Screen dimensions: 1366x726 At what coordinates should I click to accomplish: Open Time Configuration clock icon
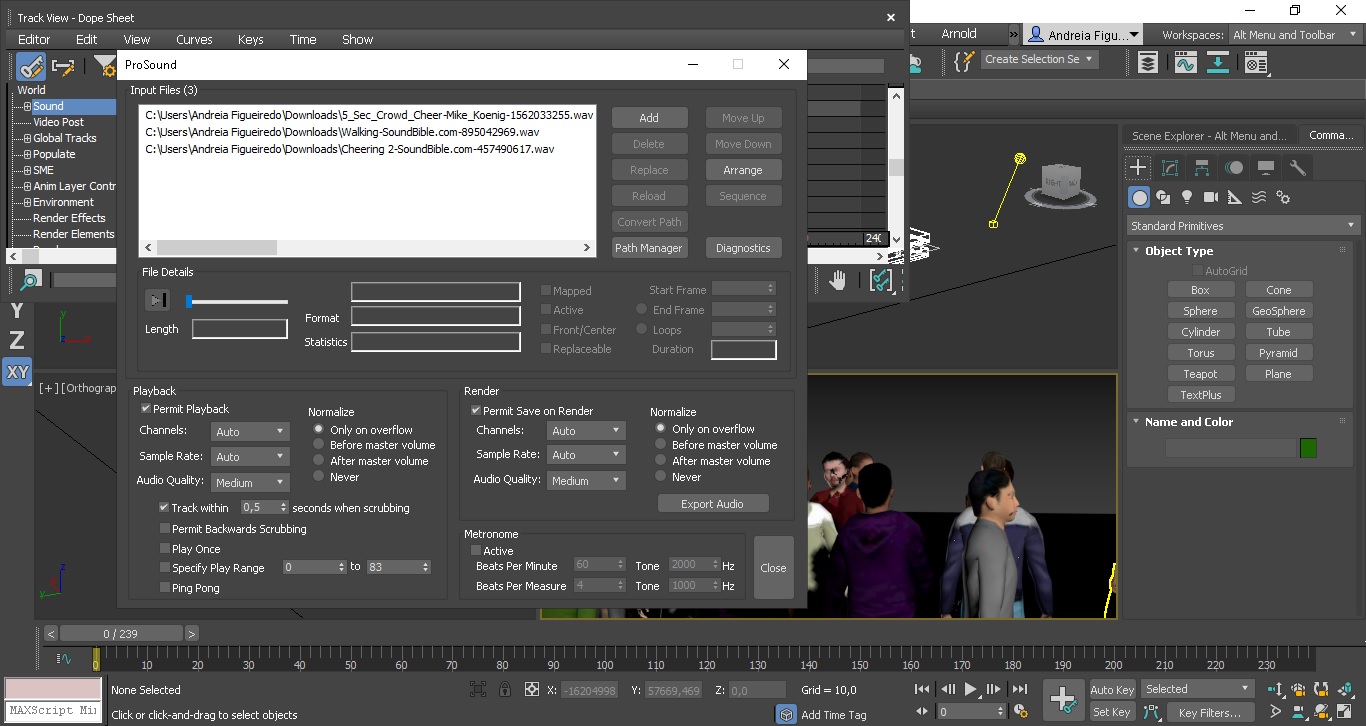1020,712
